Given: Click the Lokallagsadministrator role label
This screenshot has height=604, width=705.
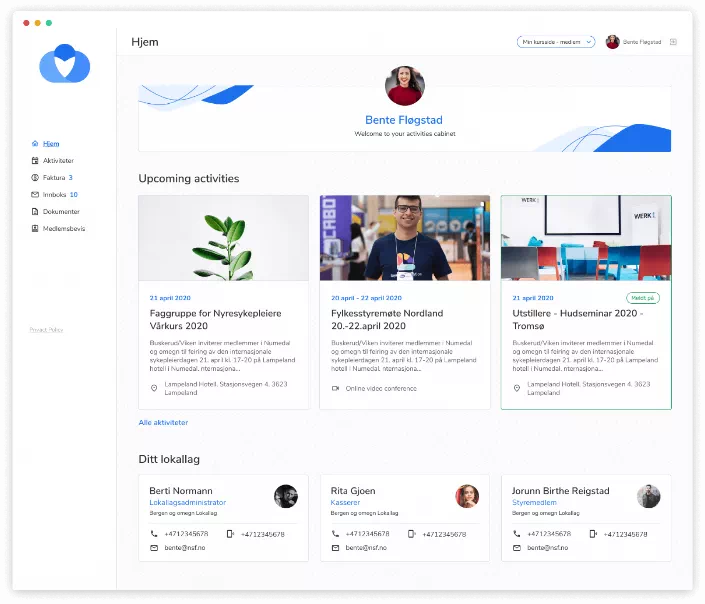Looking at the screenshot, I should click(x=187, y=502).
